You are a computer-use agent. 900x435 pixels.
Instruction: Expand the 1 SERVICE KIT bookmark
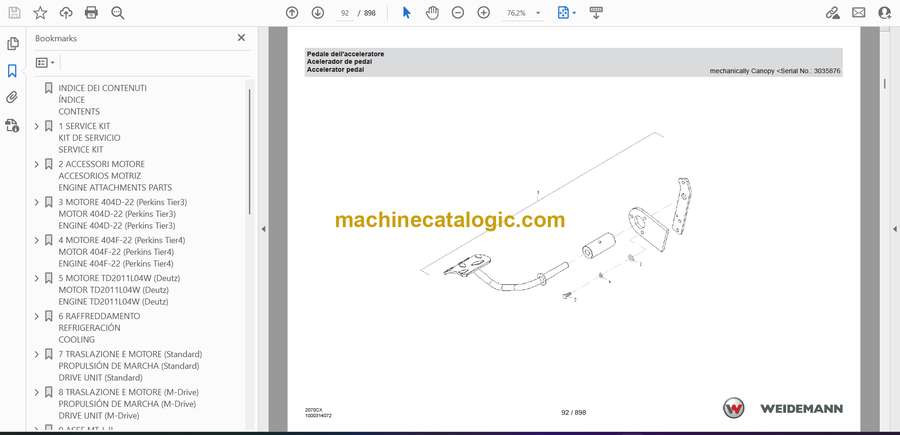pyautogui.click(x=37, y=126)
